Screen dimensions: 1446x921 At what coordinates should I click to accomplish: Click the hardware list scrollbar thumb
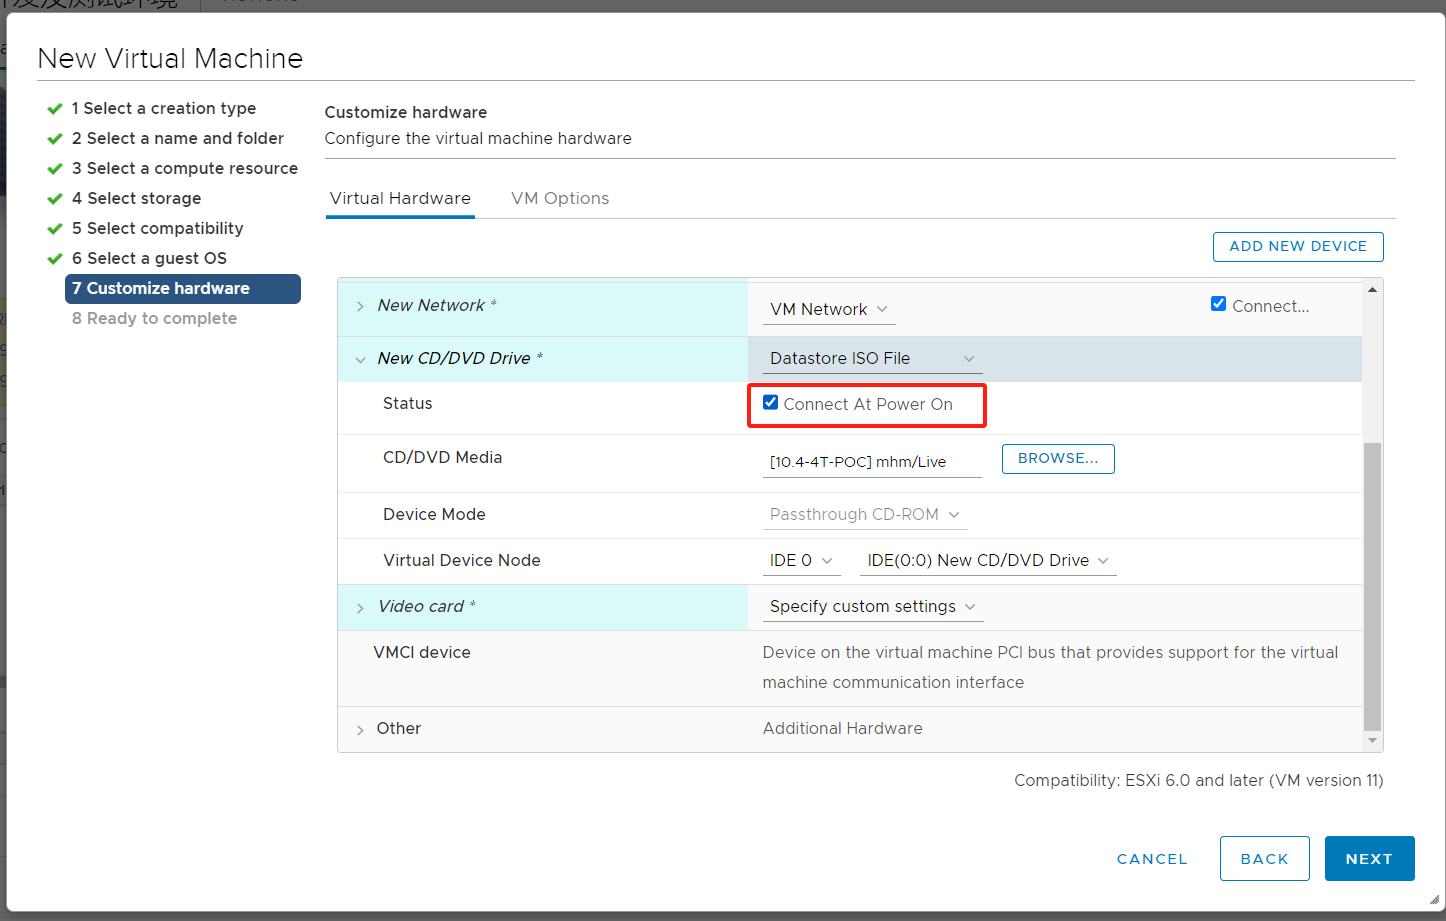point(1372,586)
